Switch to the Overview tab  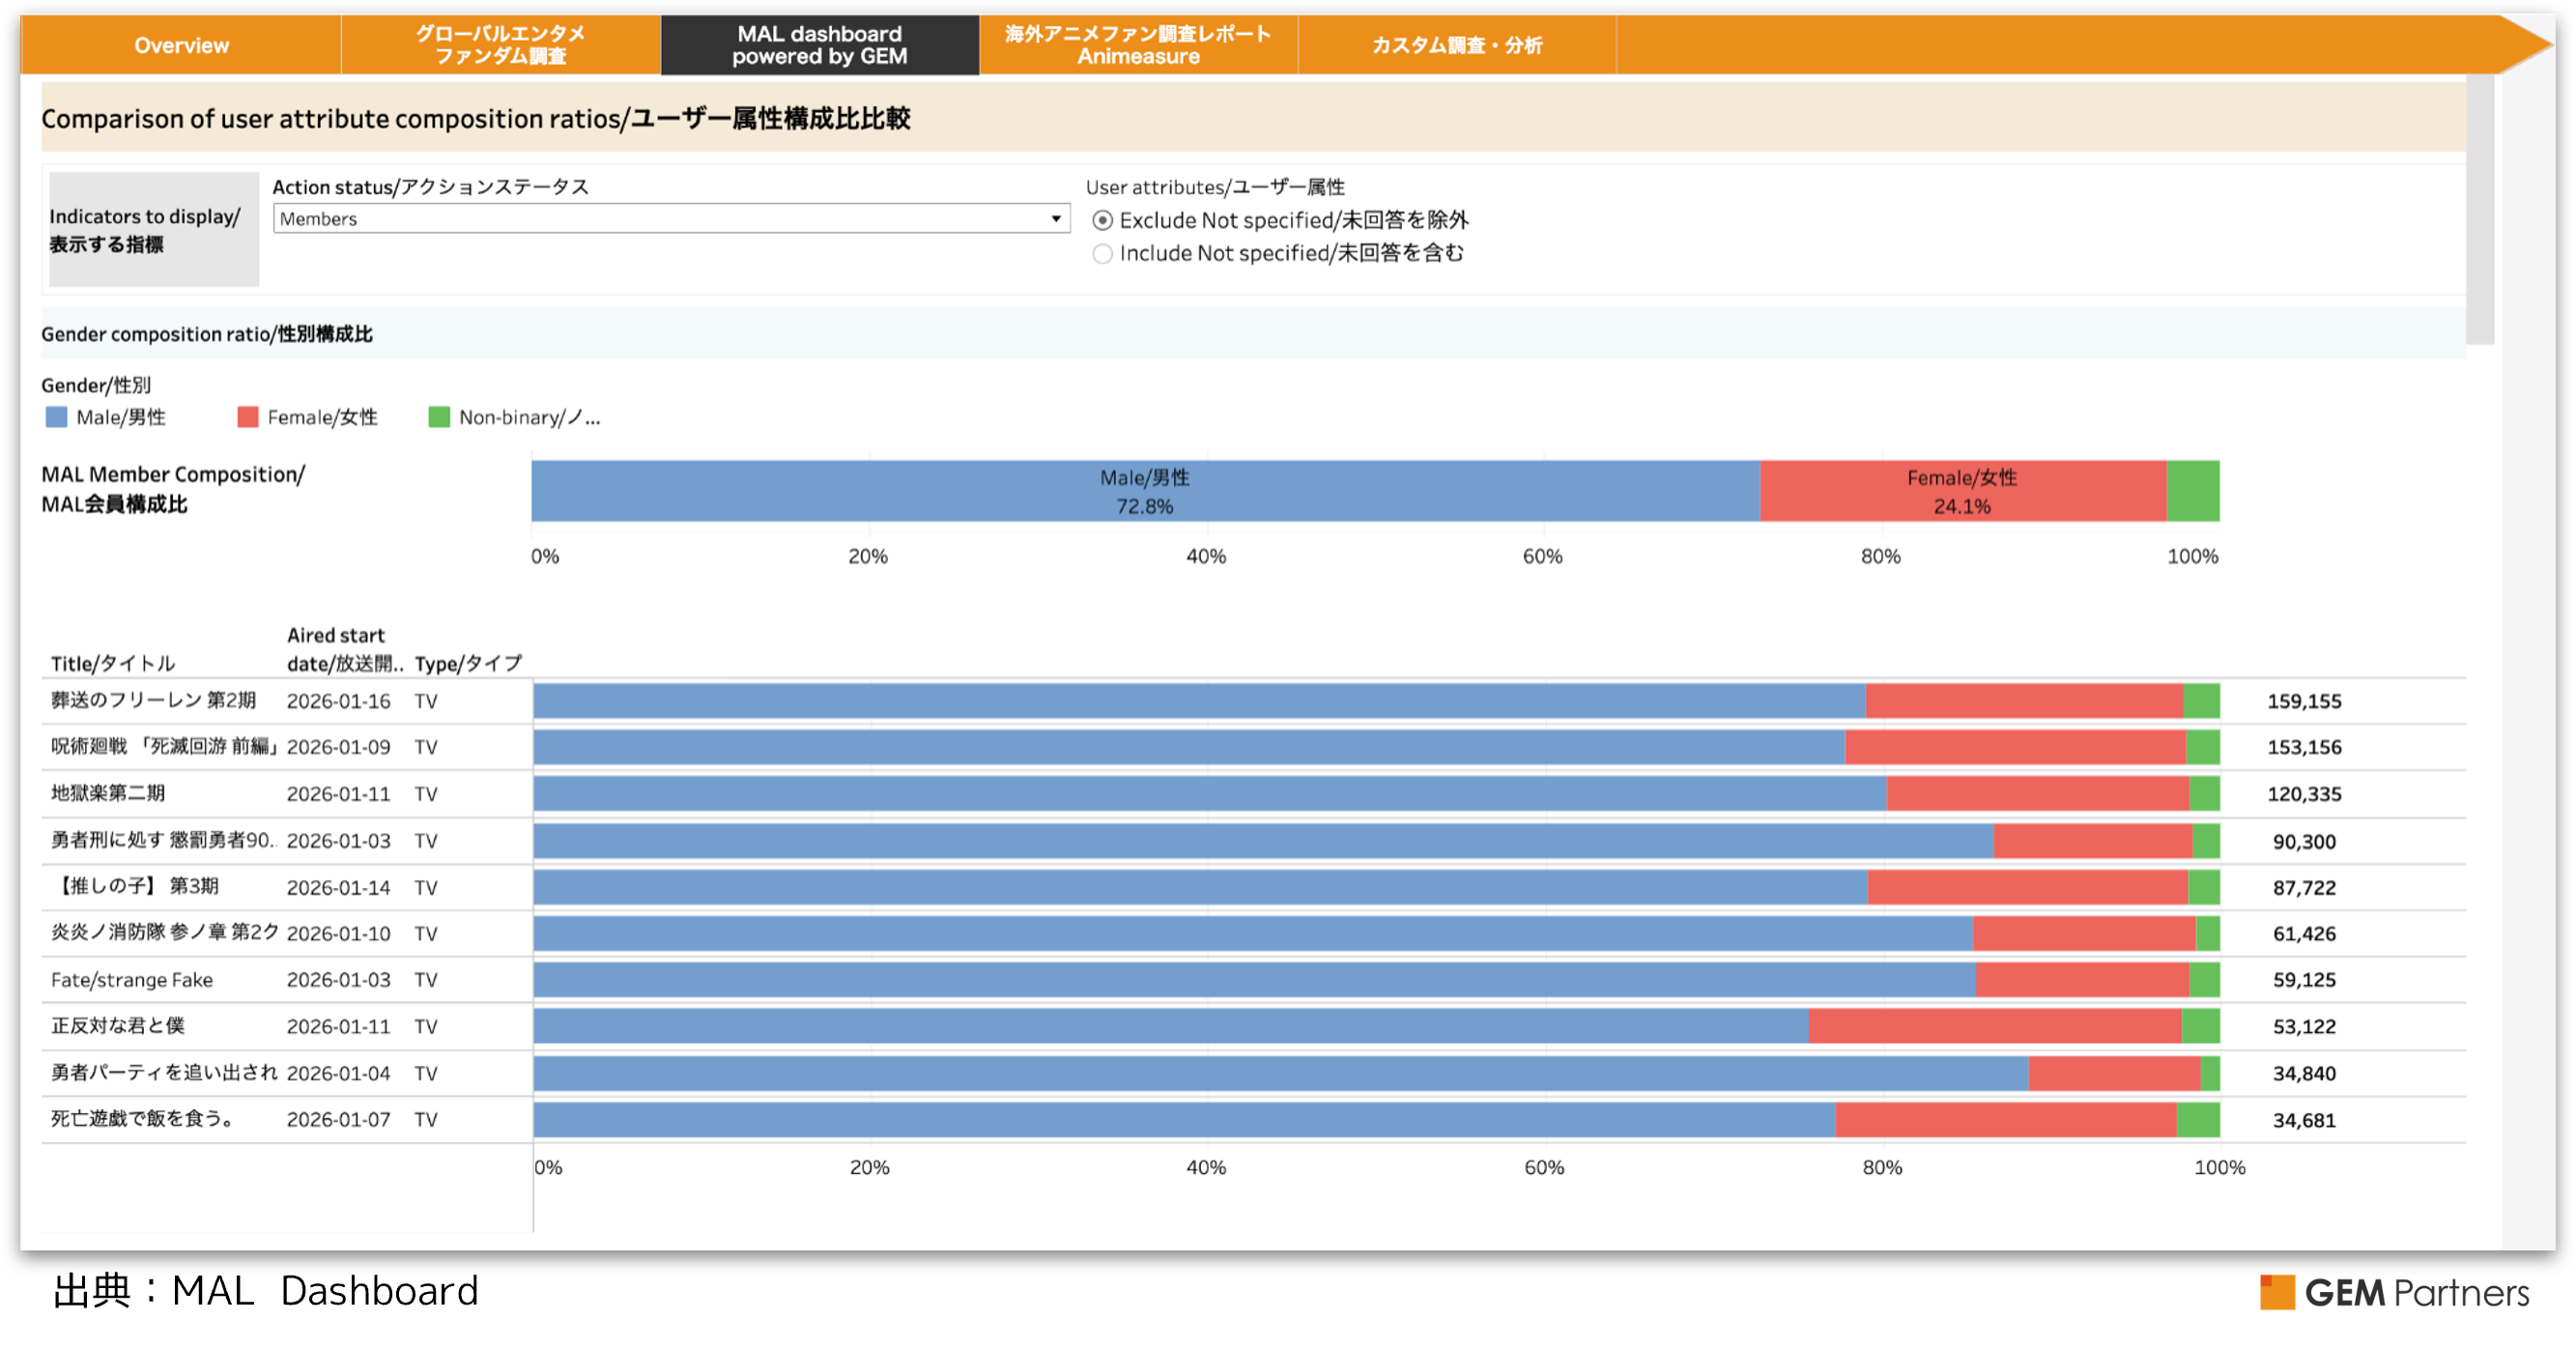click(181, 45)
